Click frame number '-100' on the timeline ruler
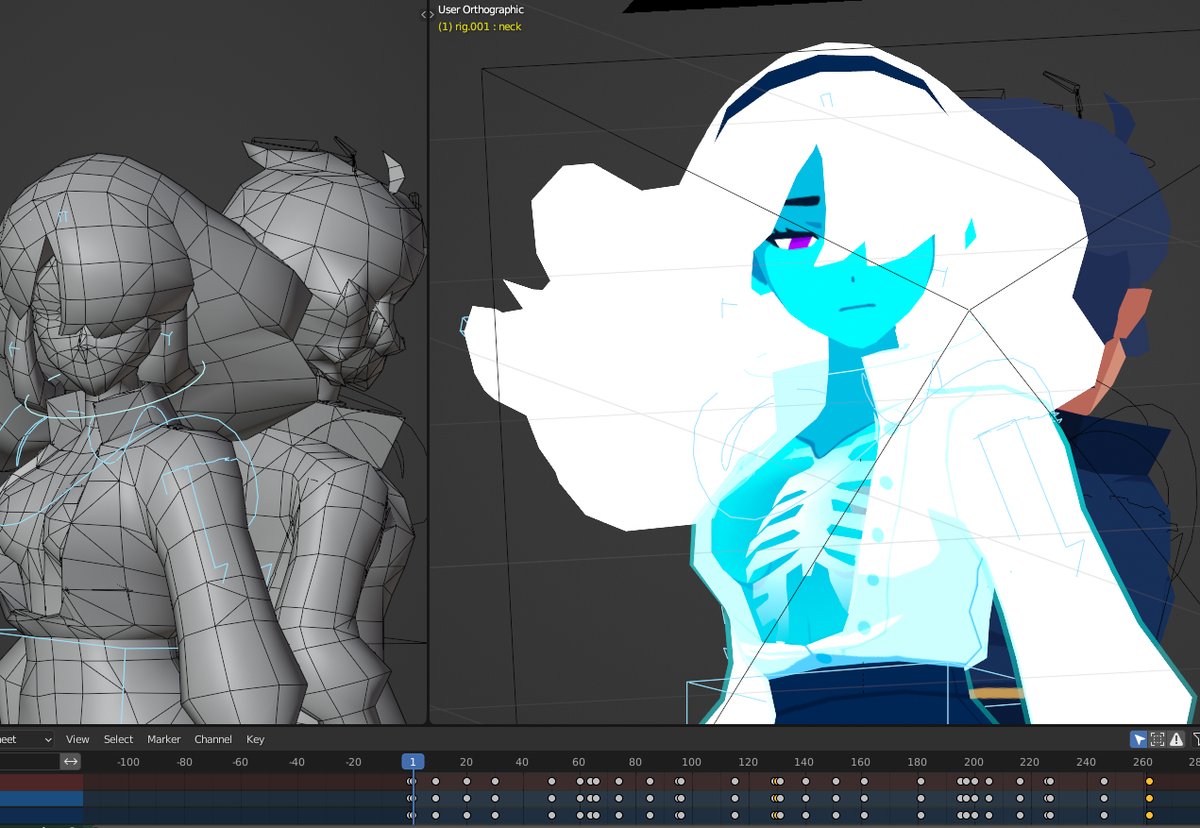This screenshot has height=828, width=1200. [x=128, y=762]
